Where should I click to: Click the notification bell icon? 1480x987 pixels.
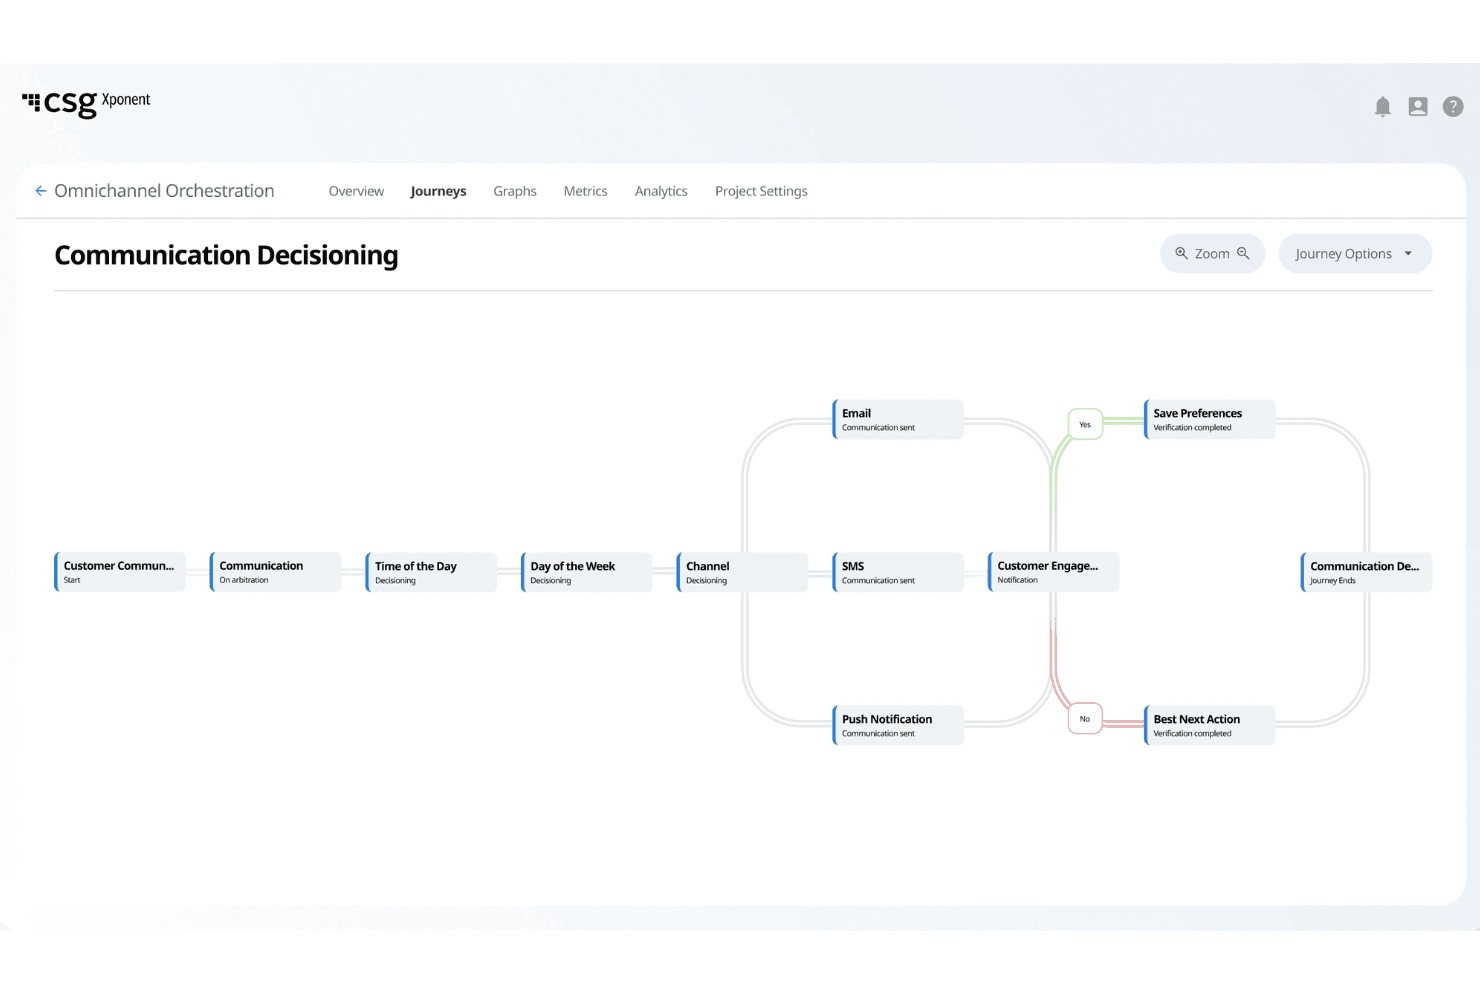click(1383, 107)
